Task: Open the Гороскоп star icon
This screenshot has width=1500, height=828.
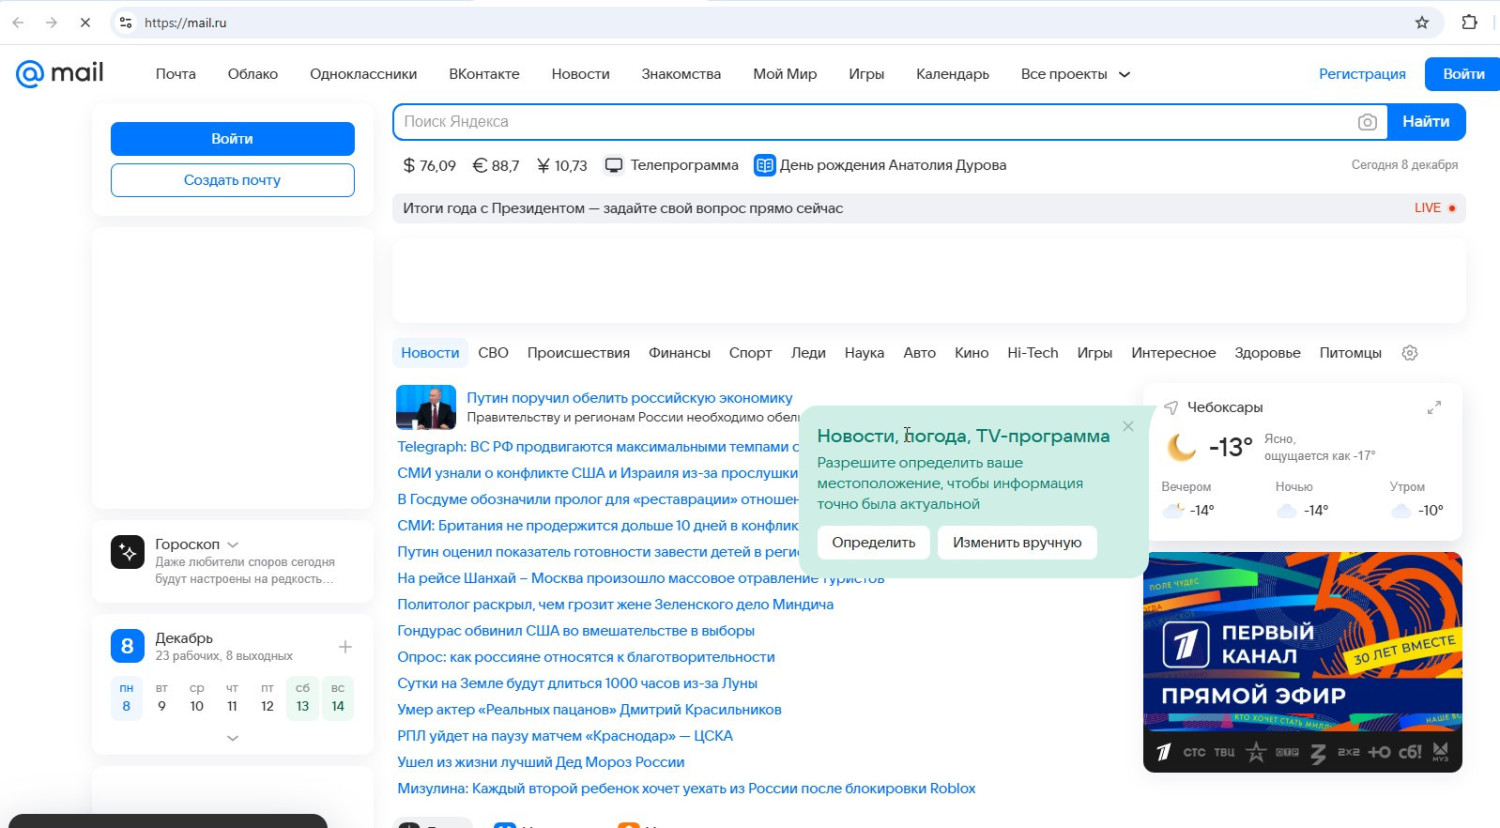Action: 128,552
